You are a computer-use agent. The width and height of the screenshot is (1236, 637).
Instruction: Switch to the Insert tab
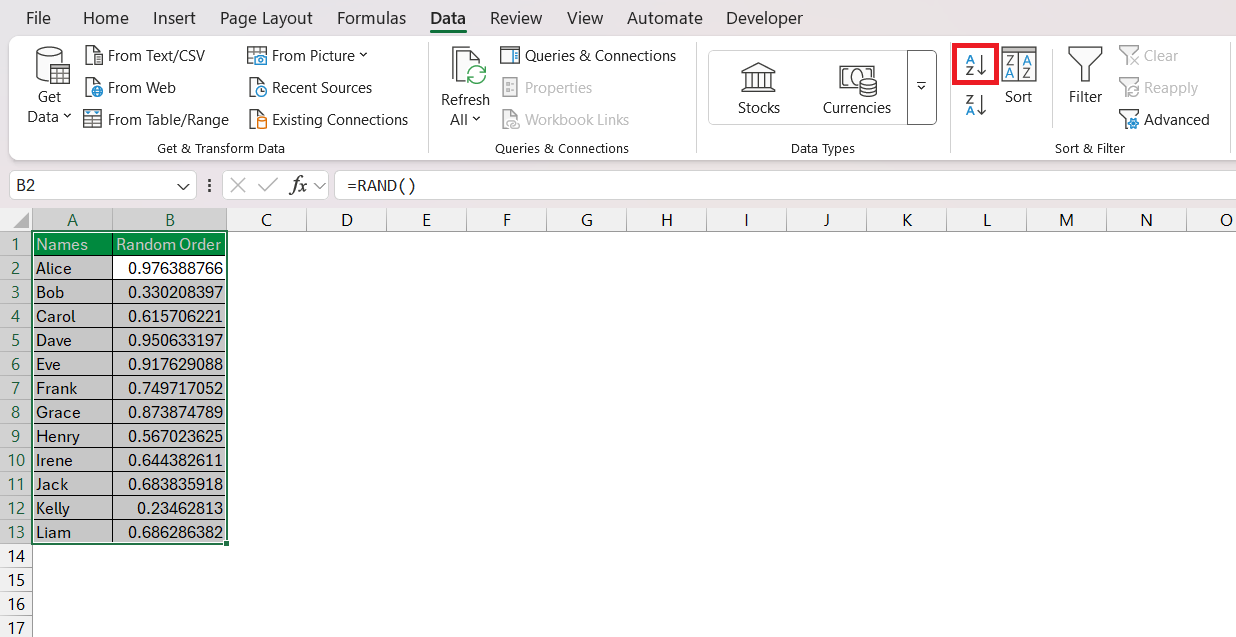click(x=175, y=18)
